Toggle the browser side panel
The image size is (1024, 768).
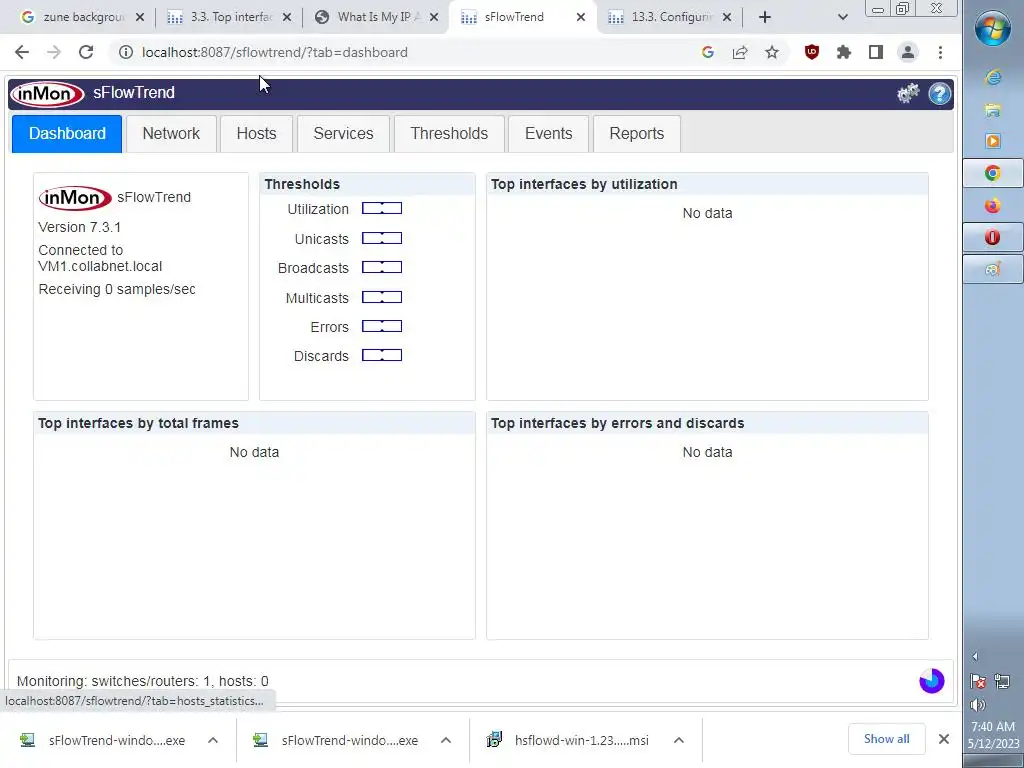pos(876,52)
